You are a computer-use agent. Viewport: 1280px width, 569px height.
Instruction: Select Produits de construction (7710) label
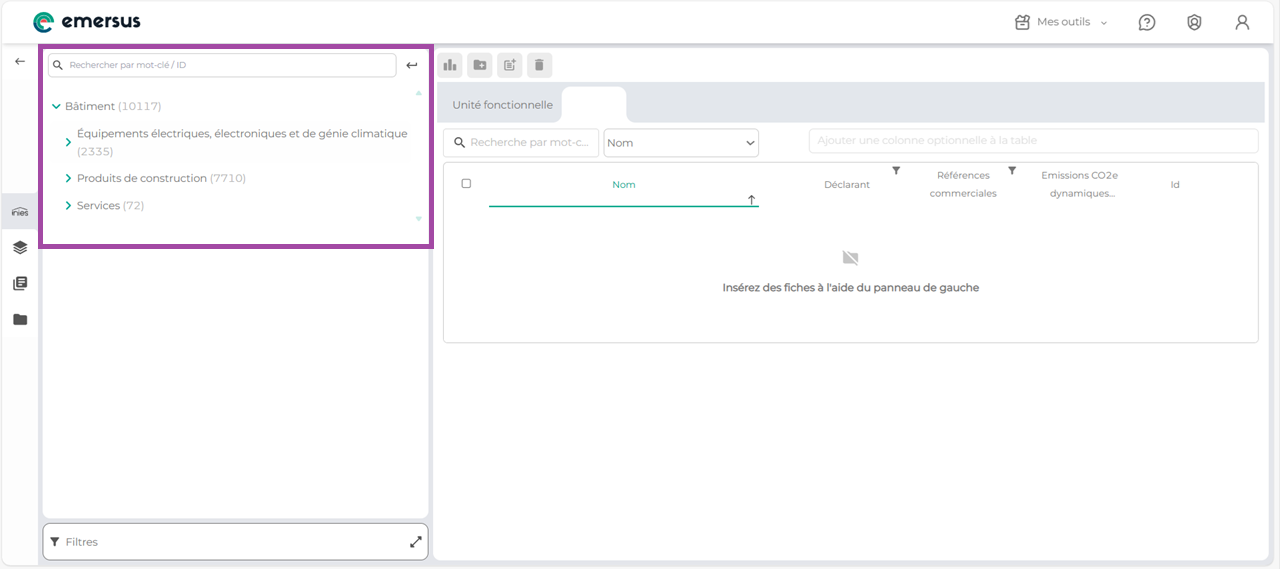click(161, 178)
